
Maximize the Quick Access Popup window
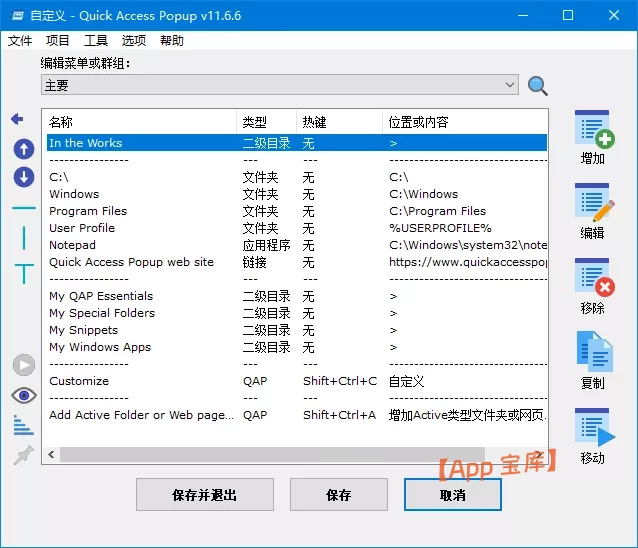click(568, 15)
